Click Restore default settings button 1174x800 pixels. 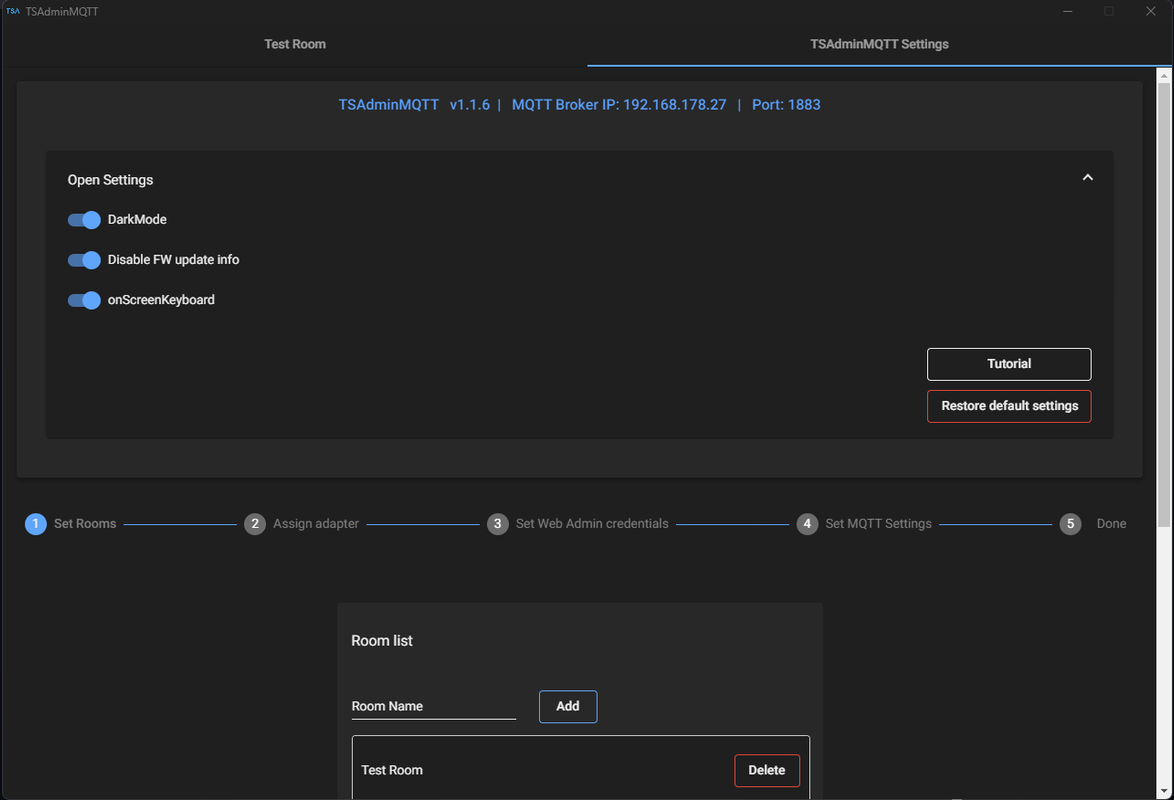pos(1009,406)
